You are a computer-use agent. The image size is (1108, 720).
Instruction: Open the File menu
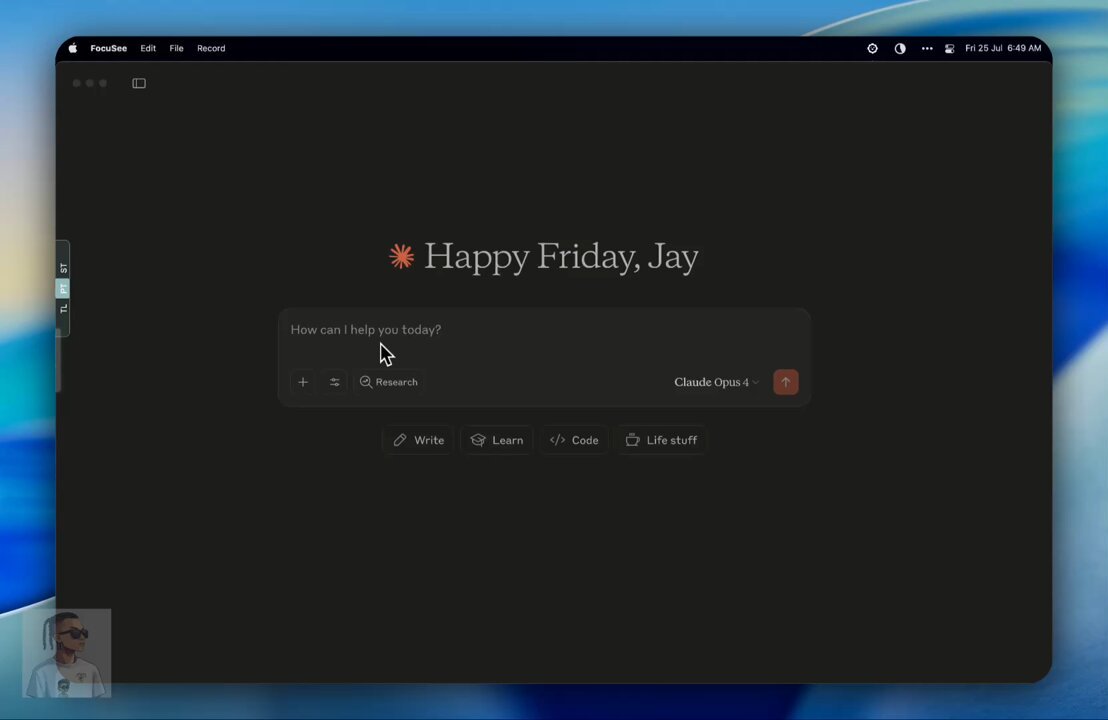pos(176,48)
